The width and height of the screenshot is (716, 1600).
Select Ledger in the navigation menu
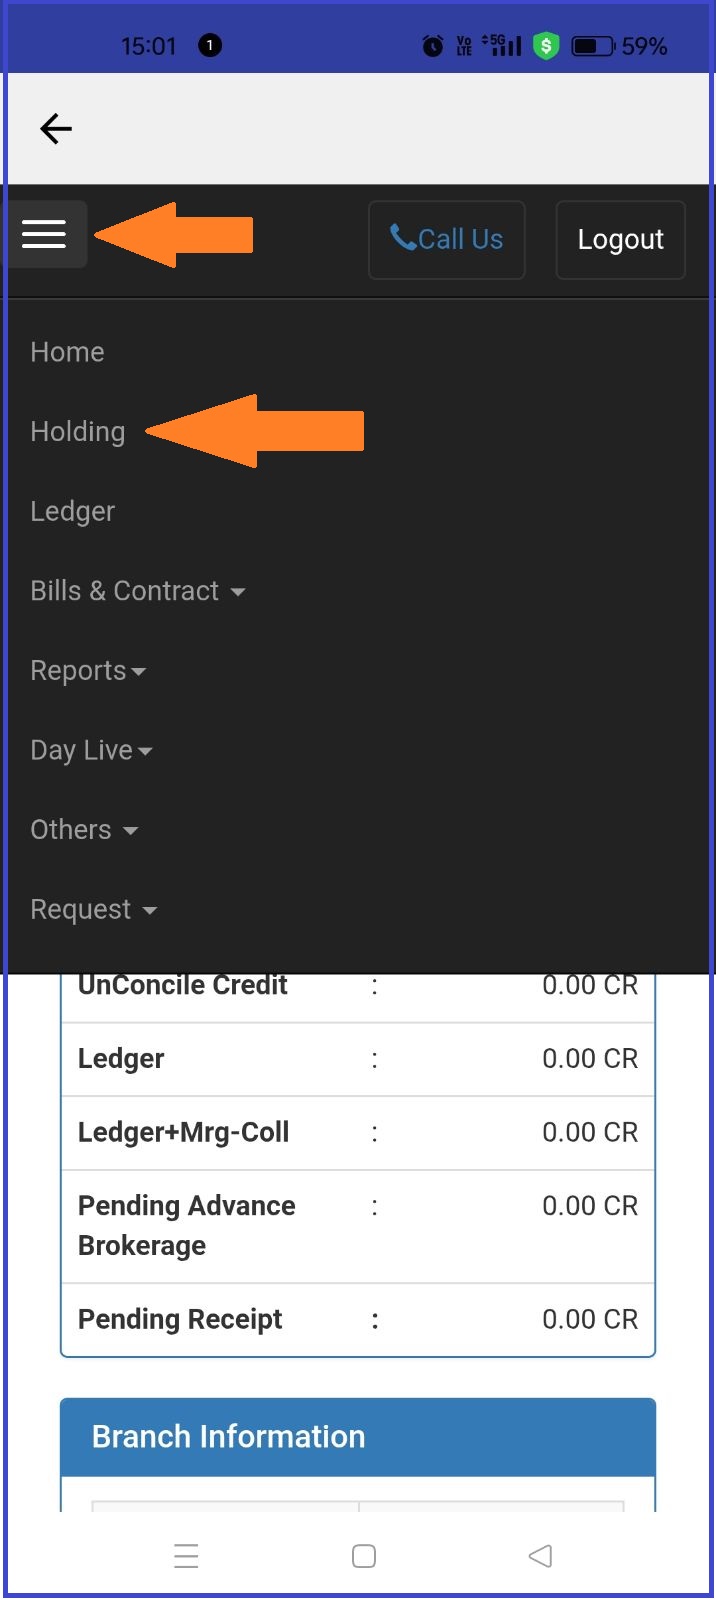[72, 511]
